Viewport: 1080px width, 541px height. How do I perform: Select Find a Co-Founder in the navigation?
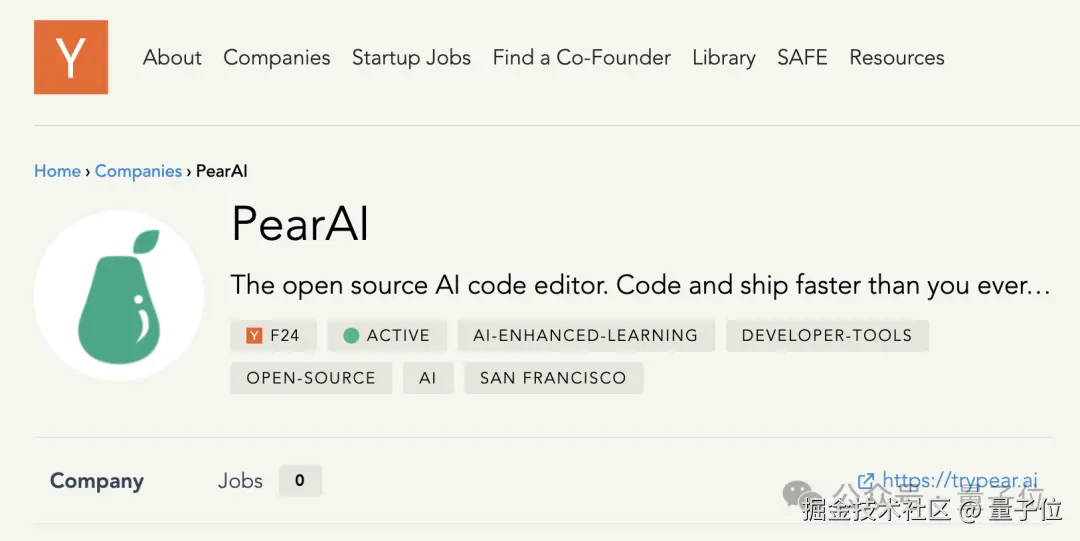(x=581, y=58)
